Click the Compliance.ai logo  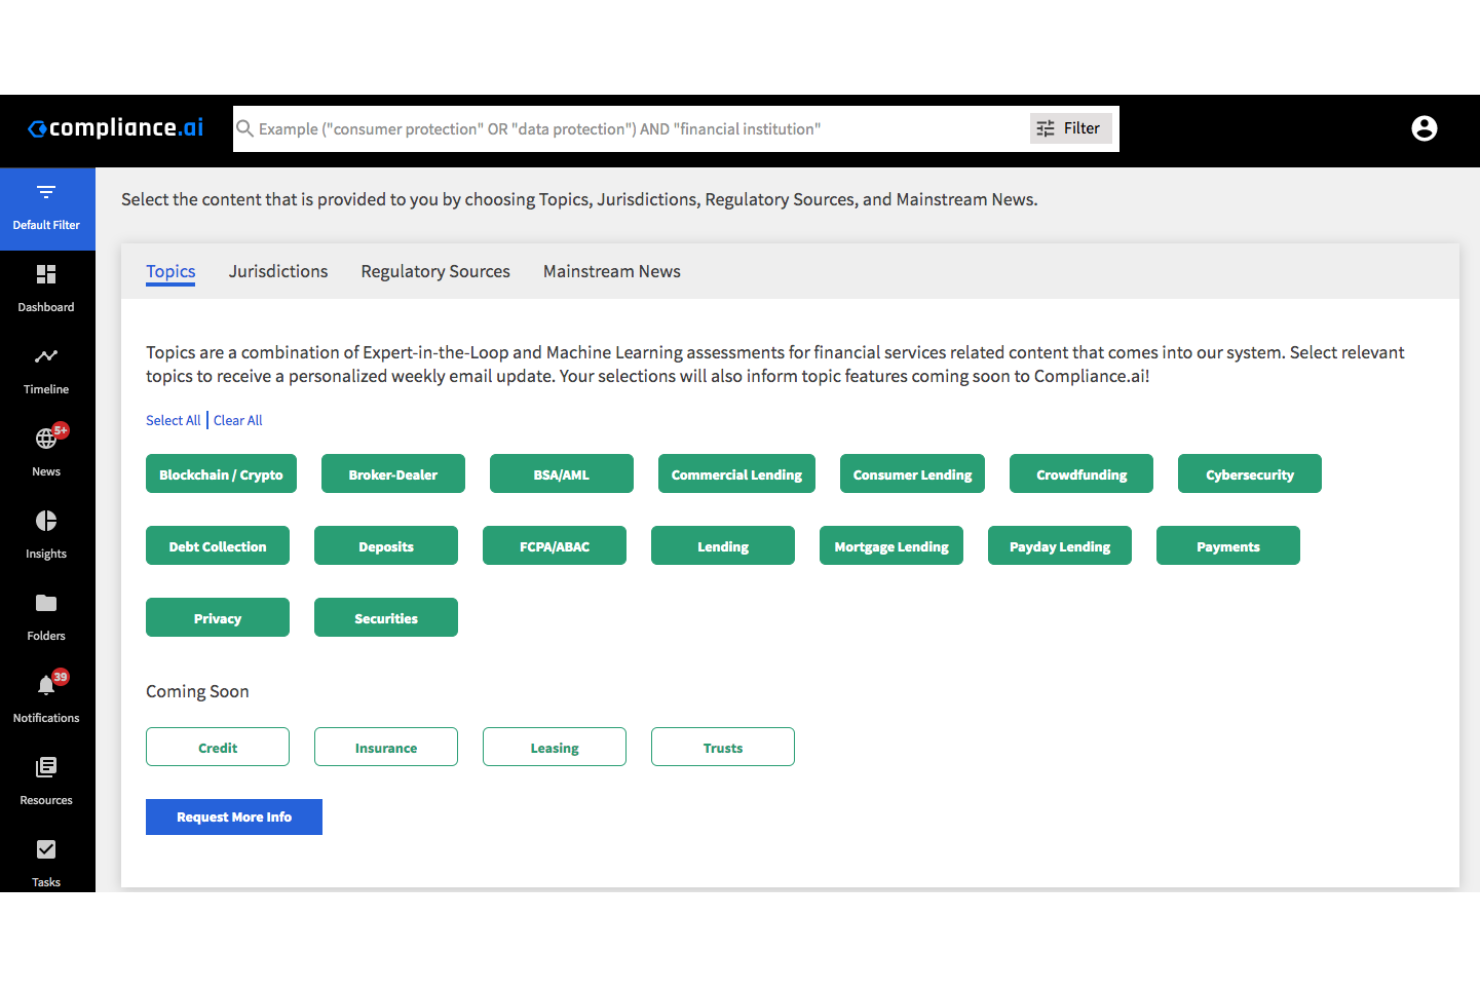pyautogui.click(x=114, y=128)
